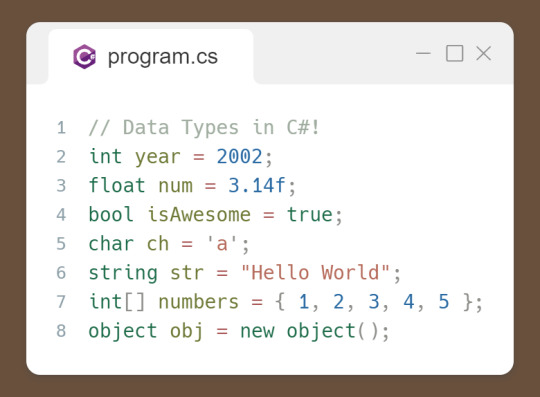
Task: Click the "Hello World" string literal
Action: (315, 272)
